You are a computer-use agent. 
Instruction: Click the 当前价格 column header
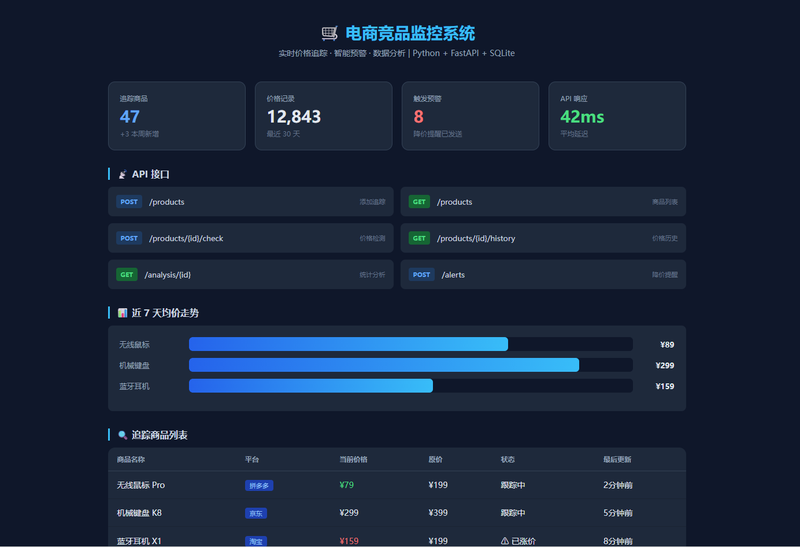click(x=354, y=459)
